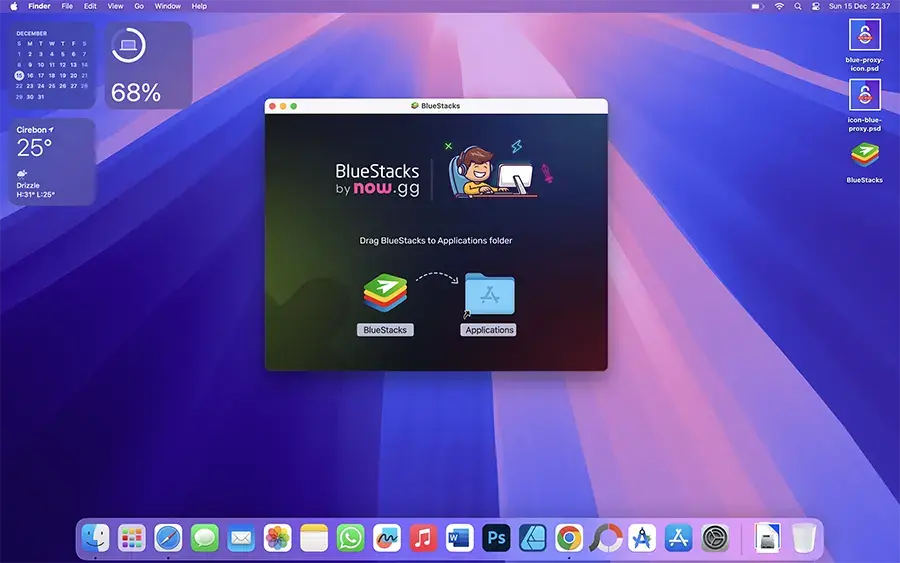The image size is (900, 563).
Task: Open the Help menu
Action: coord(199,6)
